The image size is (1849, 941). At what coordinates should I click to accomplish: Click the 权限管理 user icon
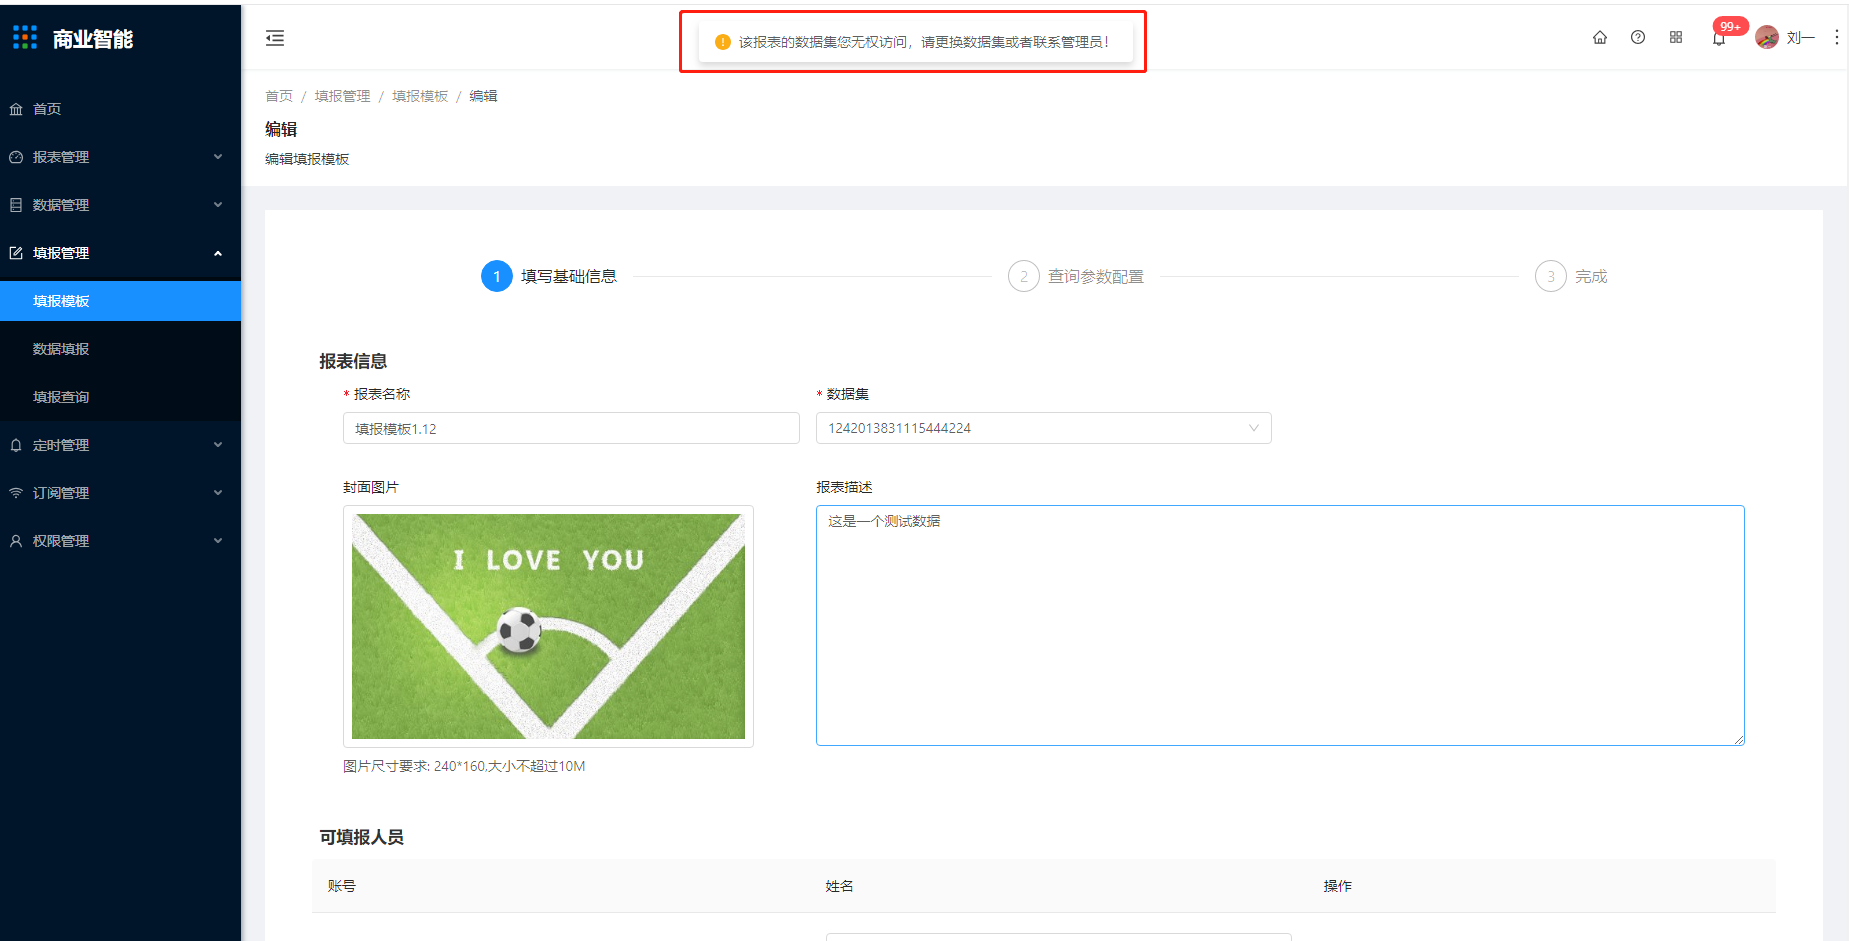[x=16, y=541]
